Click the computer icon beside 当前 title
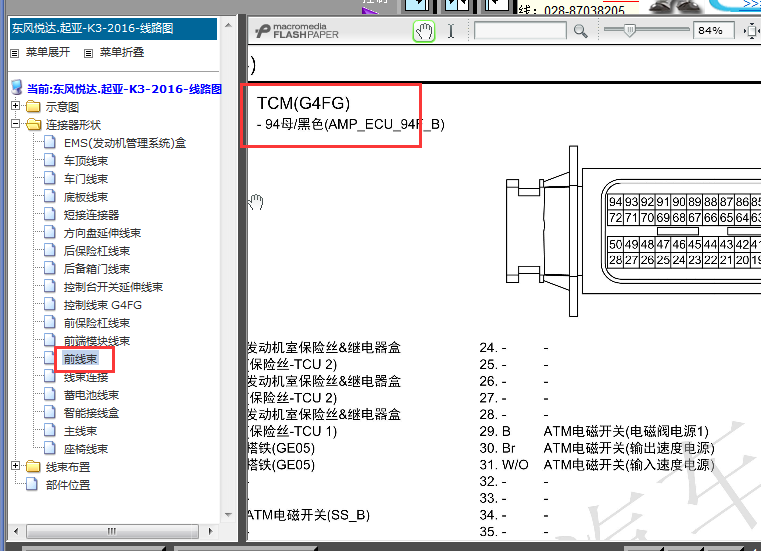This screenshot has height=551, width=761. tap(17, 87)
